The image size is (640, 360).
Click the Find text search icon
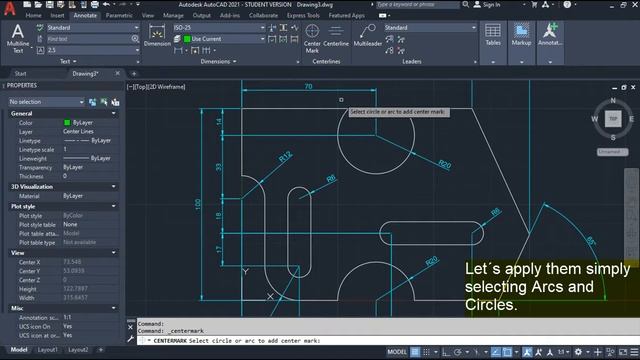pyautogui.click(x=135, y=39)
